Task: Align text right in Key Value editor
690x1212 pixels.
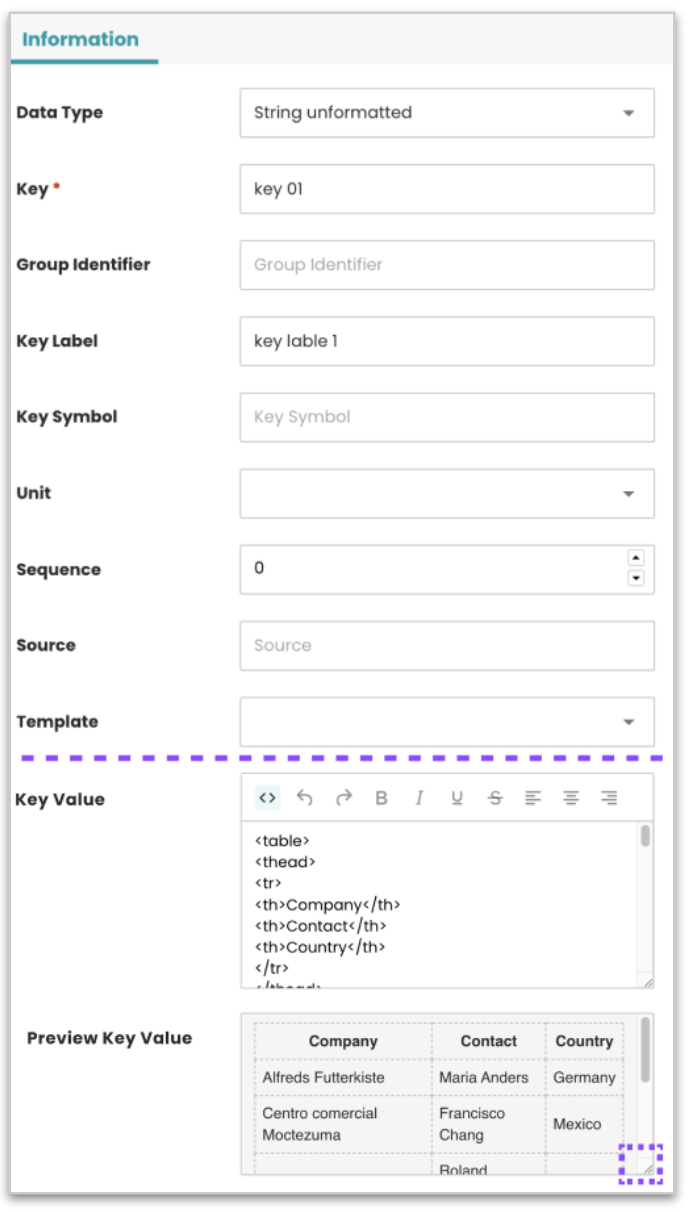Action: coord(609,797)
